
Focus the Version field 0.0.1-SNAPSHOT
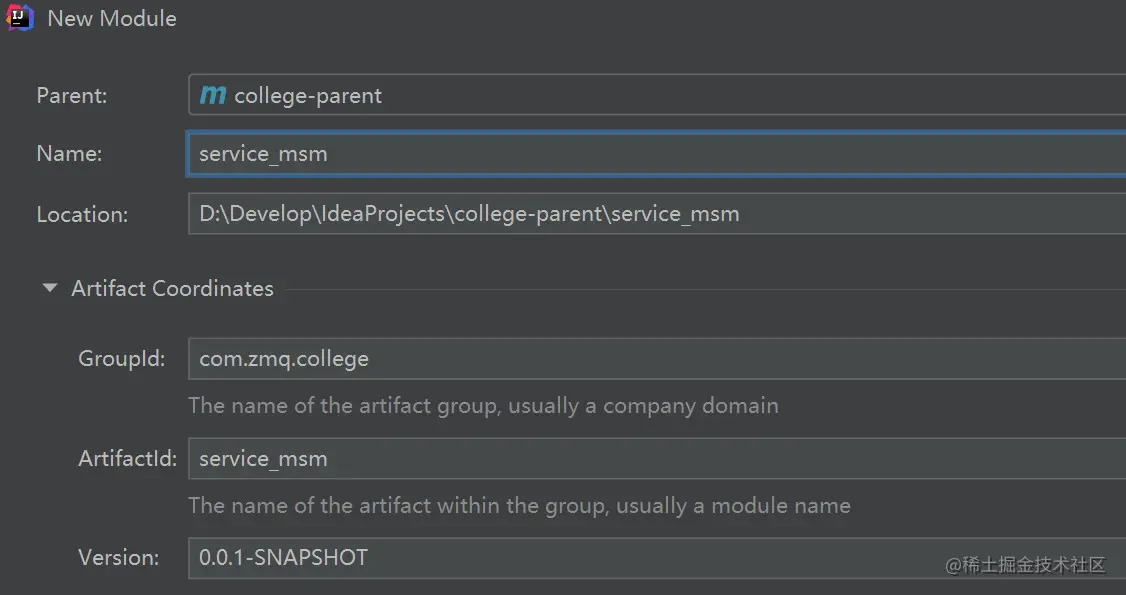[657, 558]
